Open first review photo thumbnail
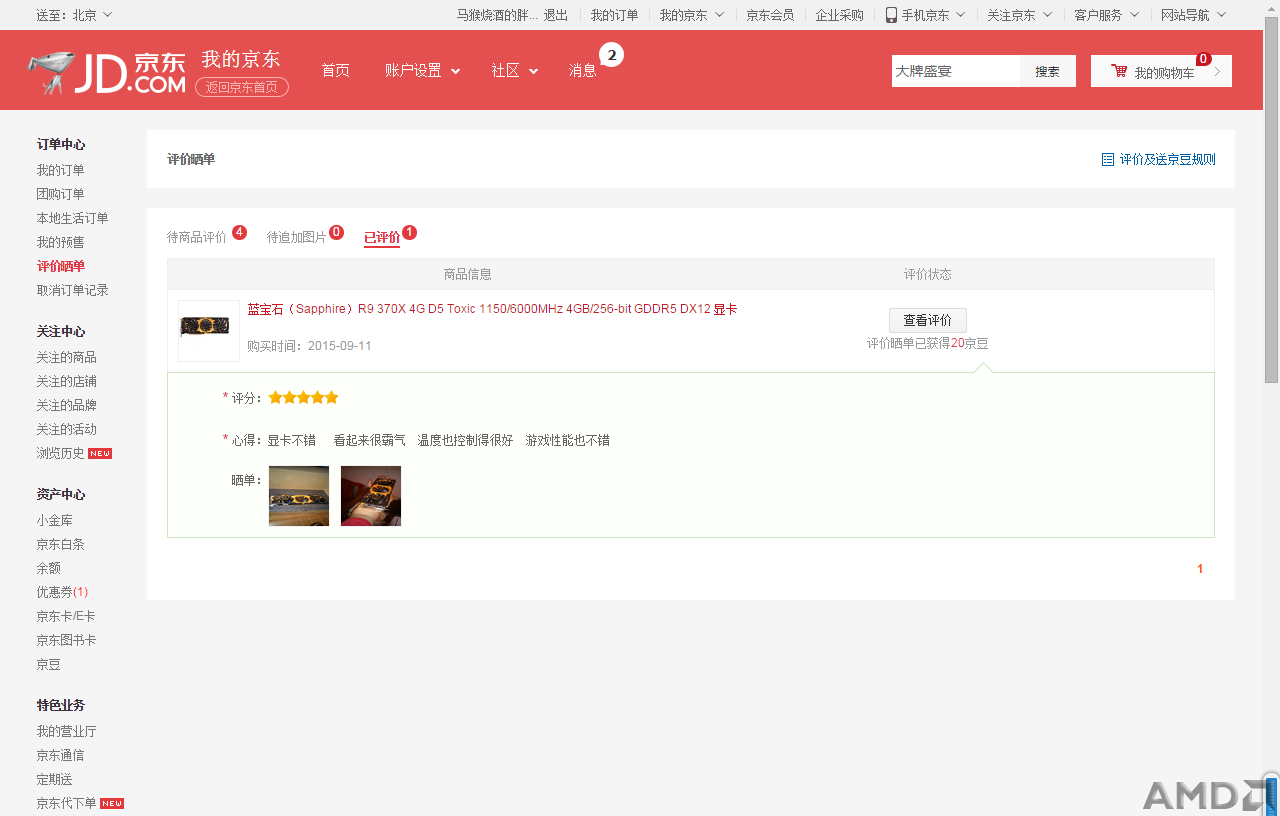Screen dimensions: 1280x816 (299, 496)
